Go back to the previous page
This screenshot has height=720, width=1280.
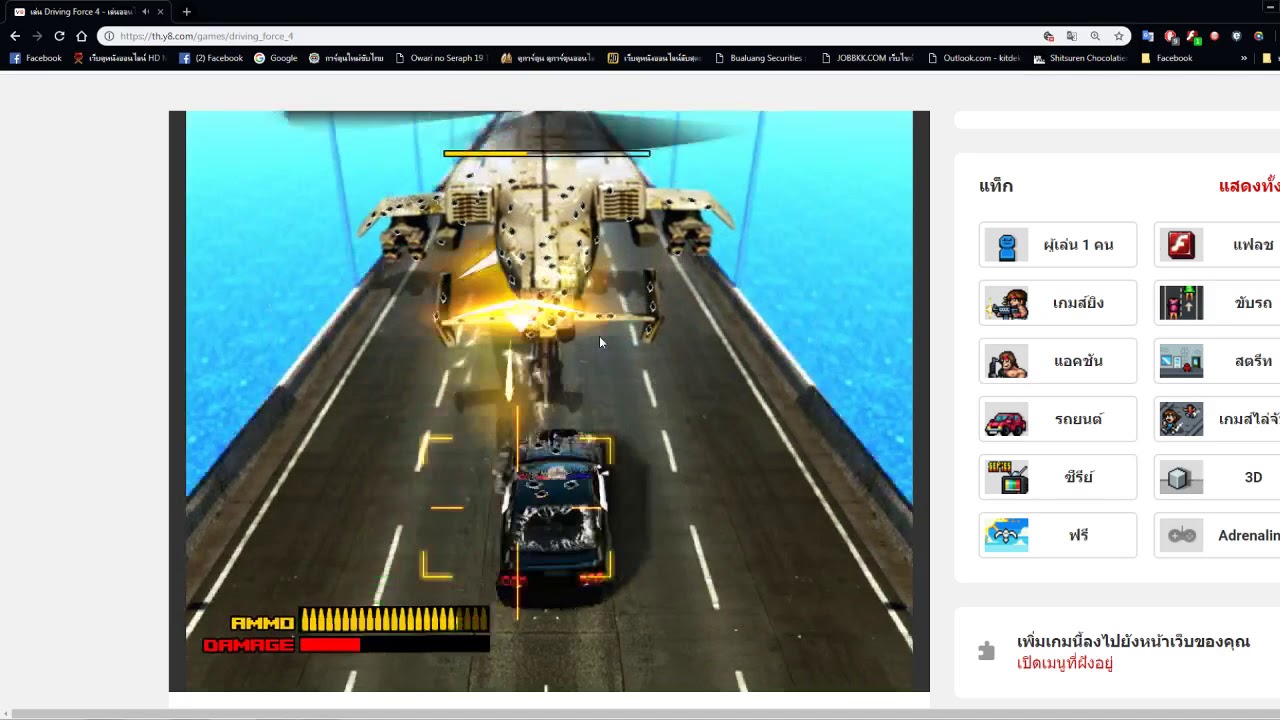pyautogui.click(x=15, y=36)
